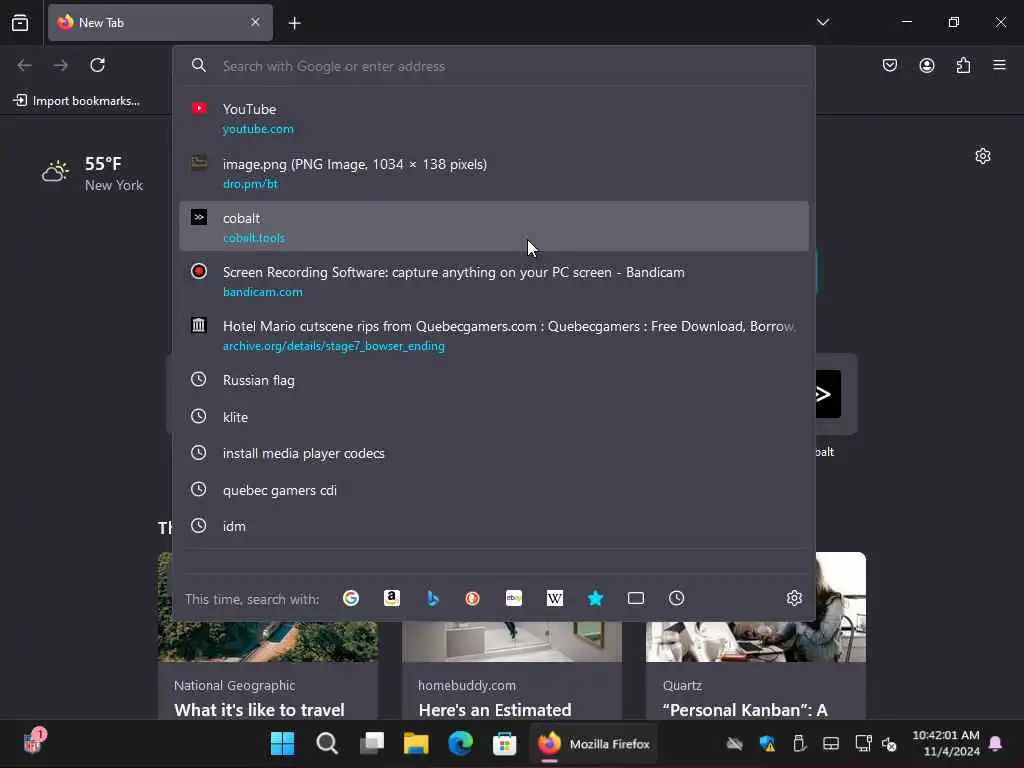Open the Extensions puzzle icon

[963, 65]
